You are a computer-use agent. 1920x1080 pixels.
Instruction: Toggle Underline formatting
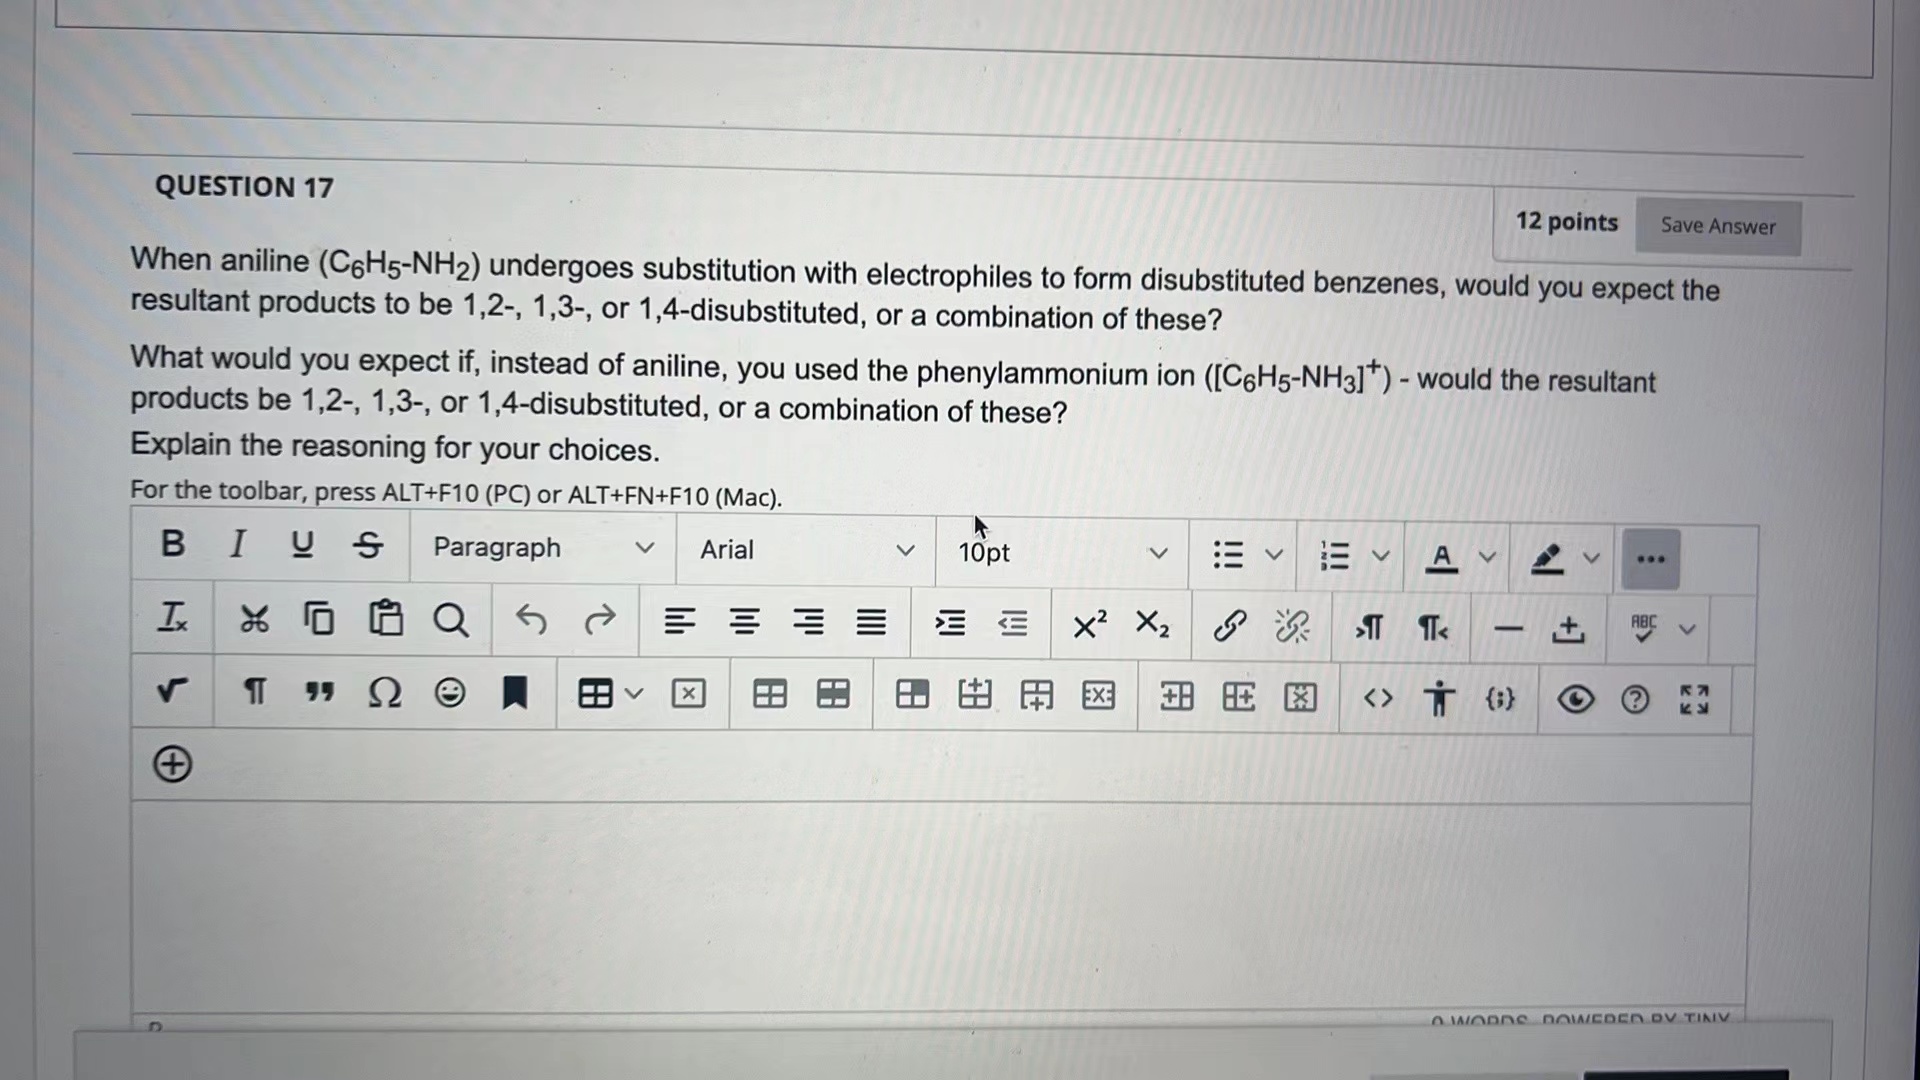[x=301, y=544]
